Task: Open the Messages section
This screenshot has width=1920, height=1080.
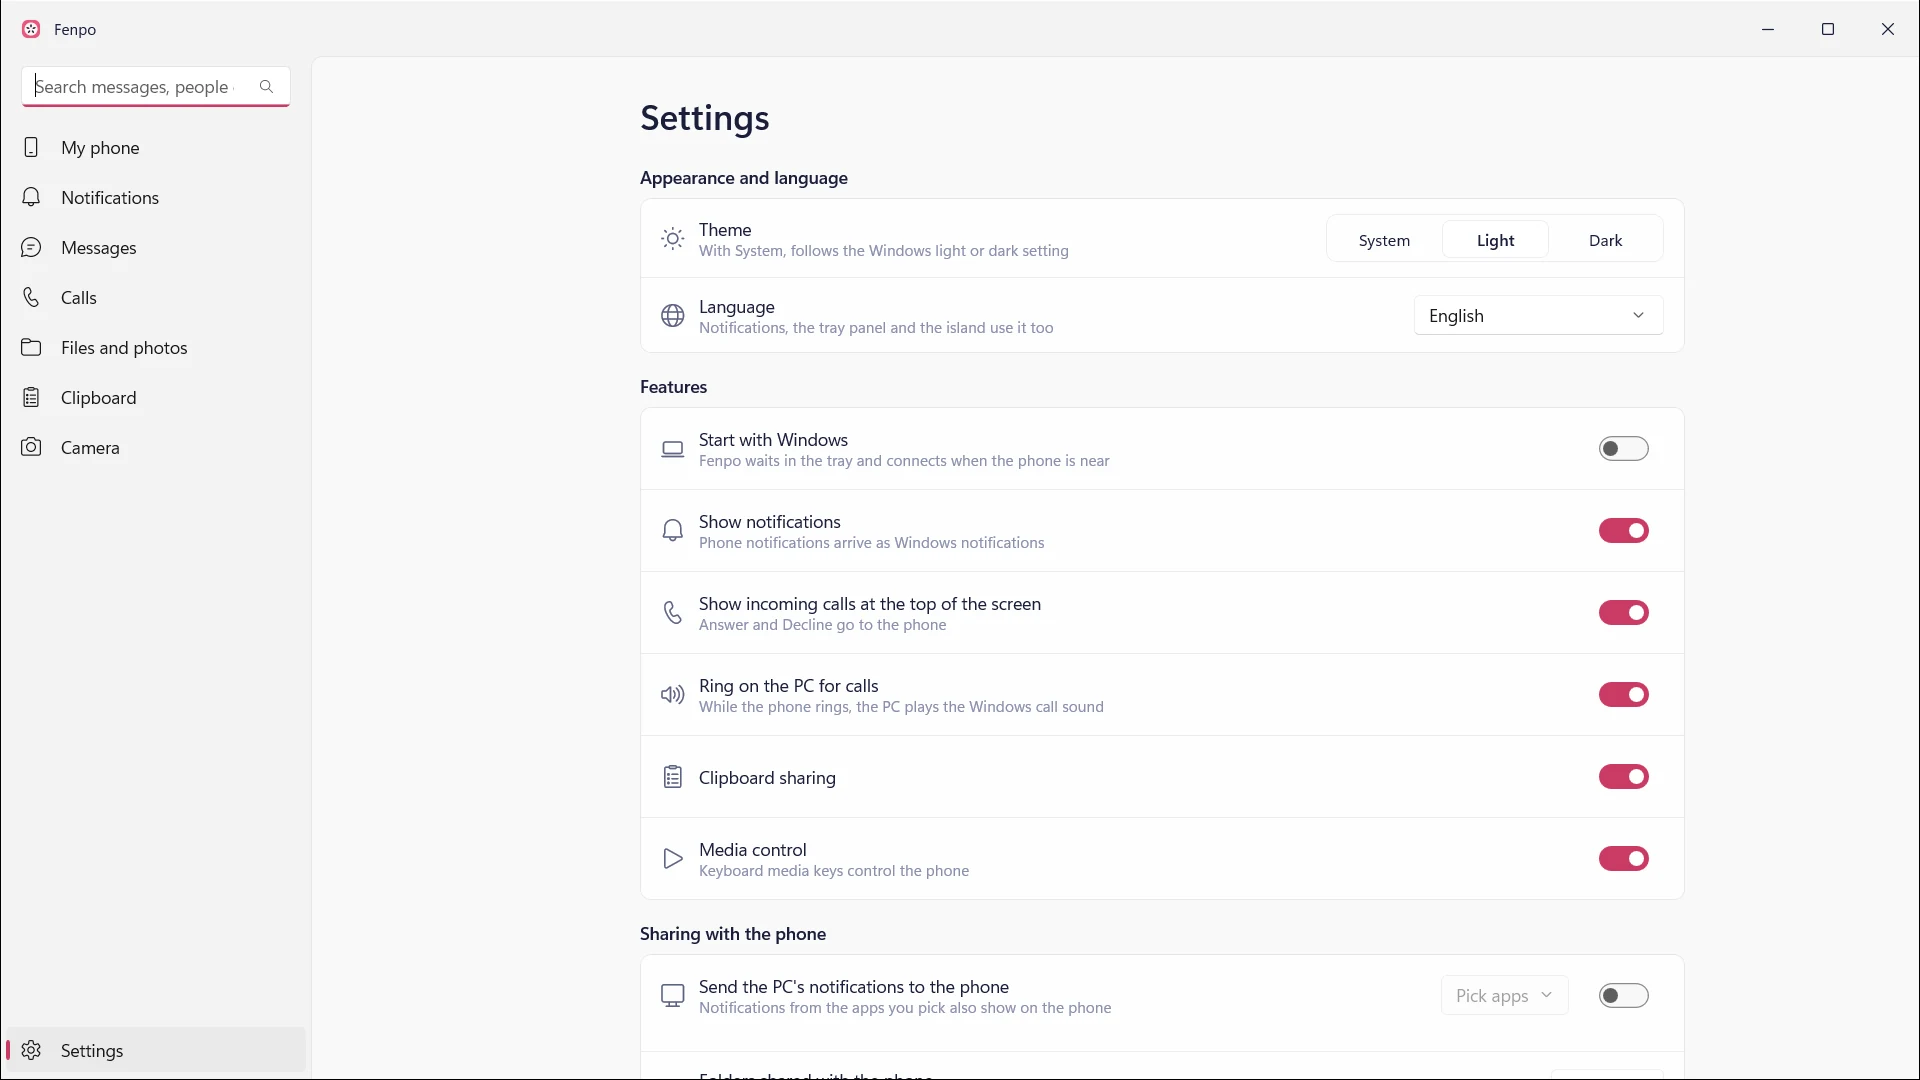Action: [x=155, y=247]
